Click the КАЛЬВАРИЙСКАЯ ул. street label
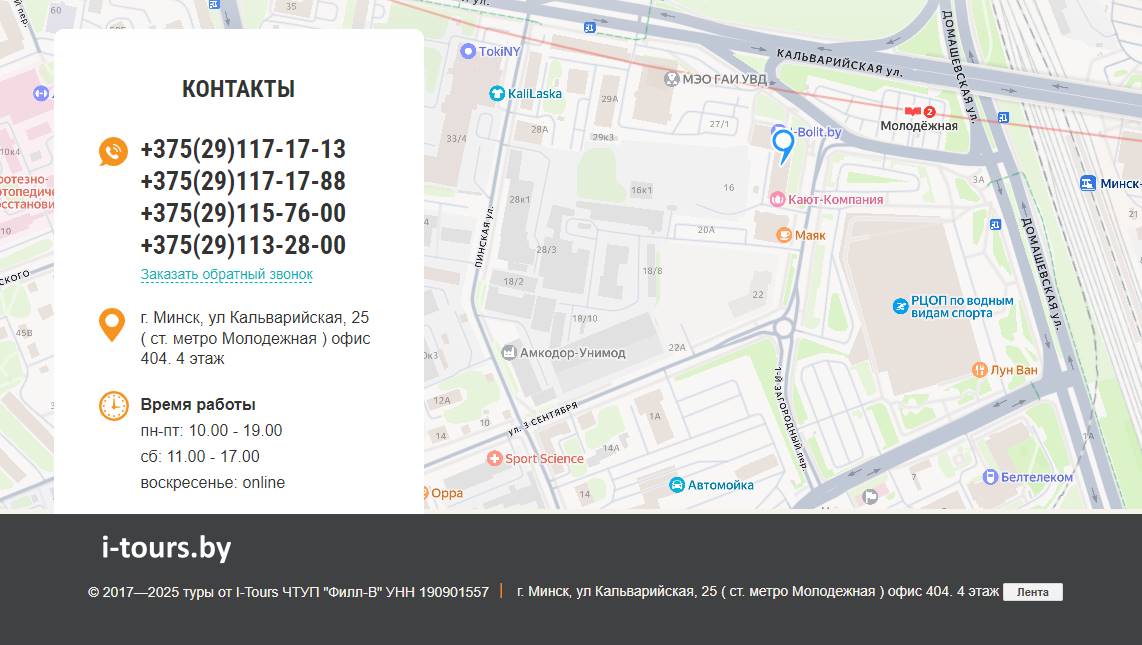This screenshot has width=1142, height=645. [x=839, y=63]
